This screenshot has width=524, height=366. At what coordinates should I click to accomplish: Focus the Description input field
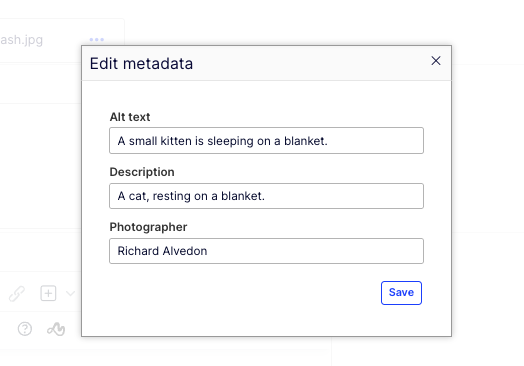[266, 196]
